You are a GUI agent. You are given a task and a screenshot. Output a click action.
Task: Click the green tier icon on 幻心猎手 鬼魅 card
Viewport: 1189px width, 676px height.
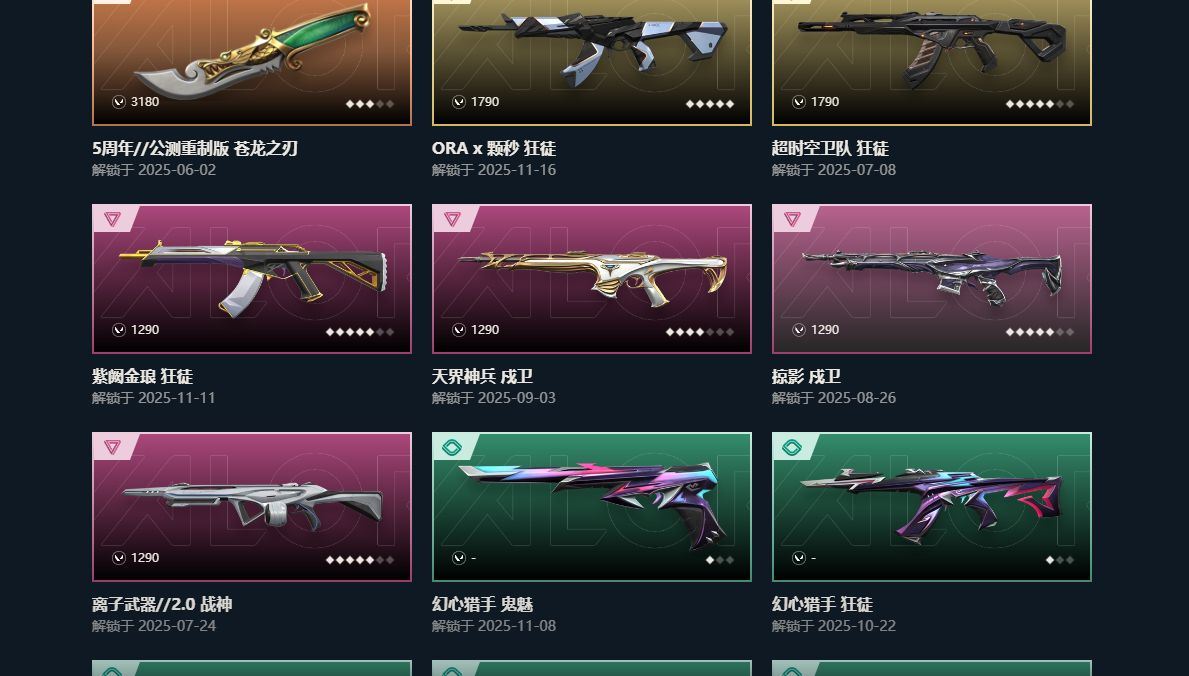pos(452,448)
